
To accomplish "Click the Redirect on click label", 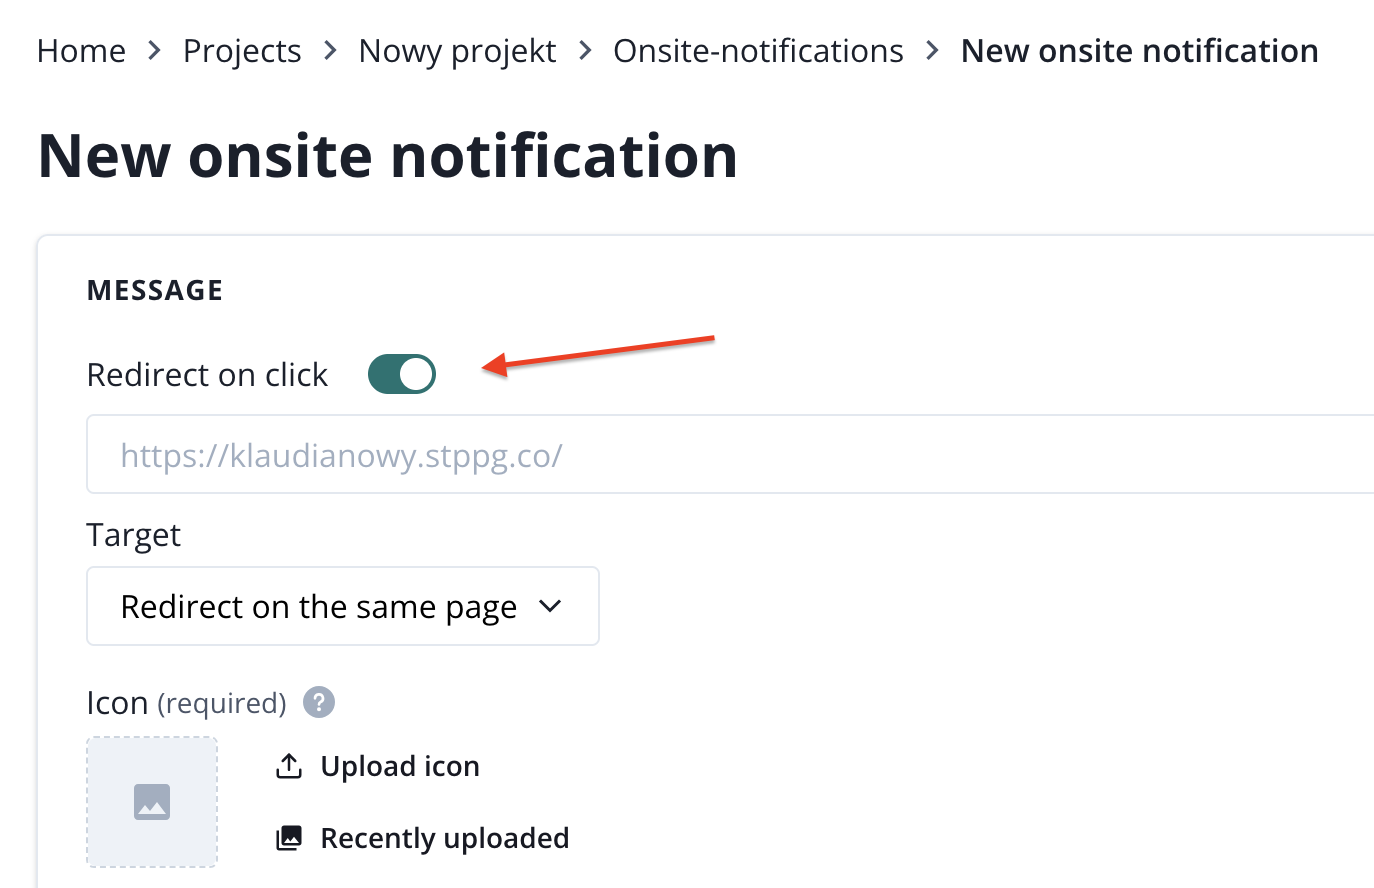I will click(207, 375).
